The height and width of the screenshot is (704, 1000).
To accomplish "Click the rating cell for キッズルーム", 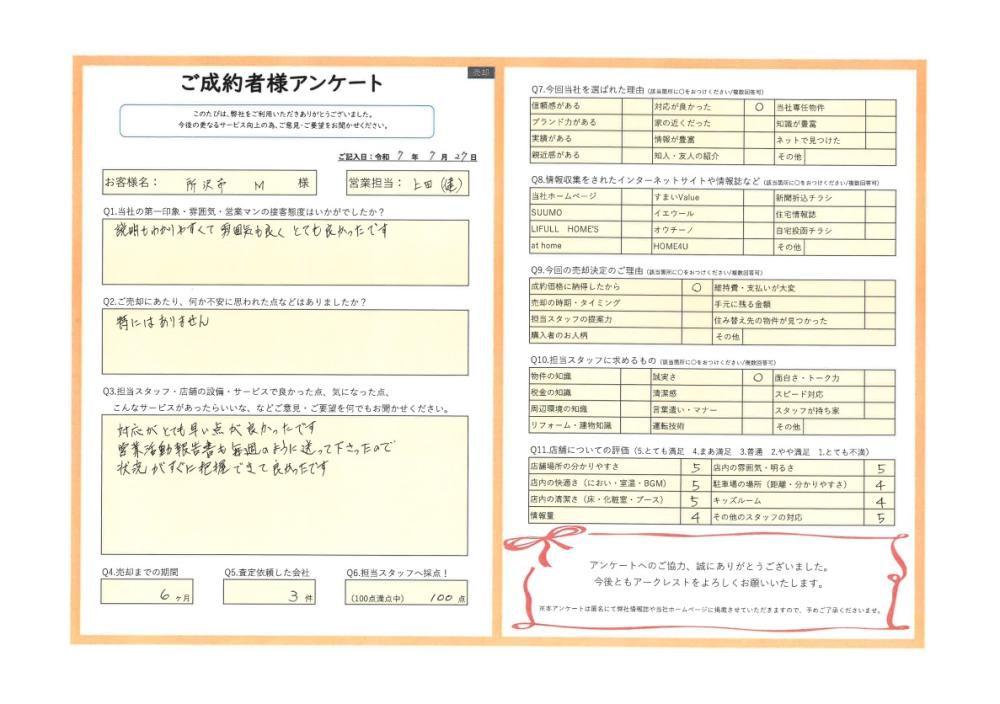I will [880, 502].
